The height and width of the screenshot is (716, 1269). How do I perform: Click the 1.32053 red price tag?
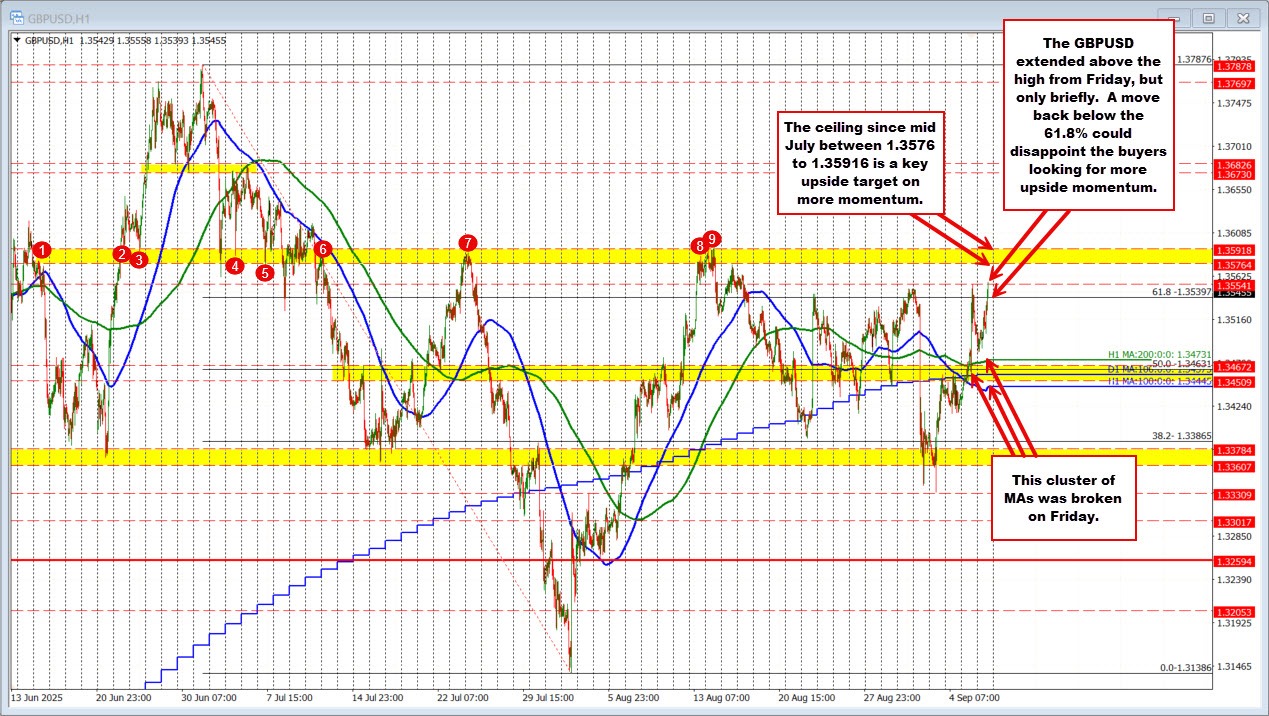[1233, 611]
